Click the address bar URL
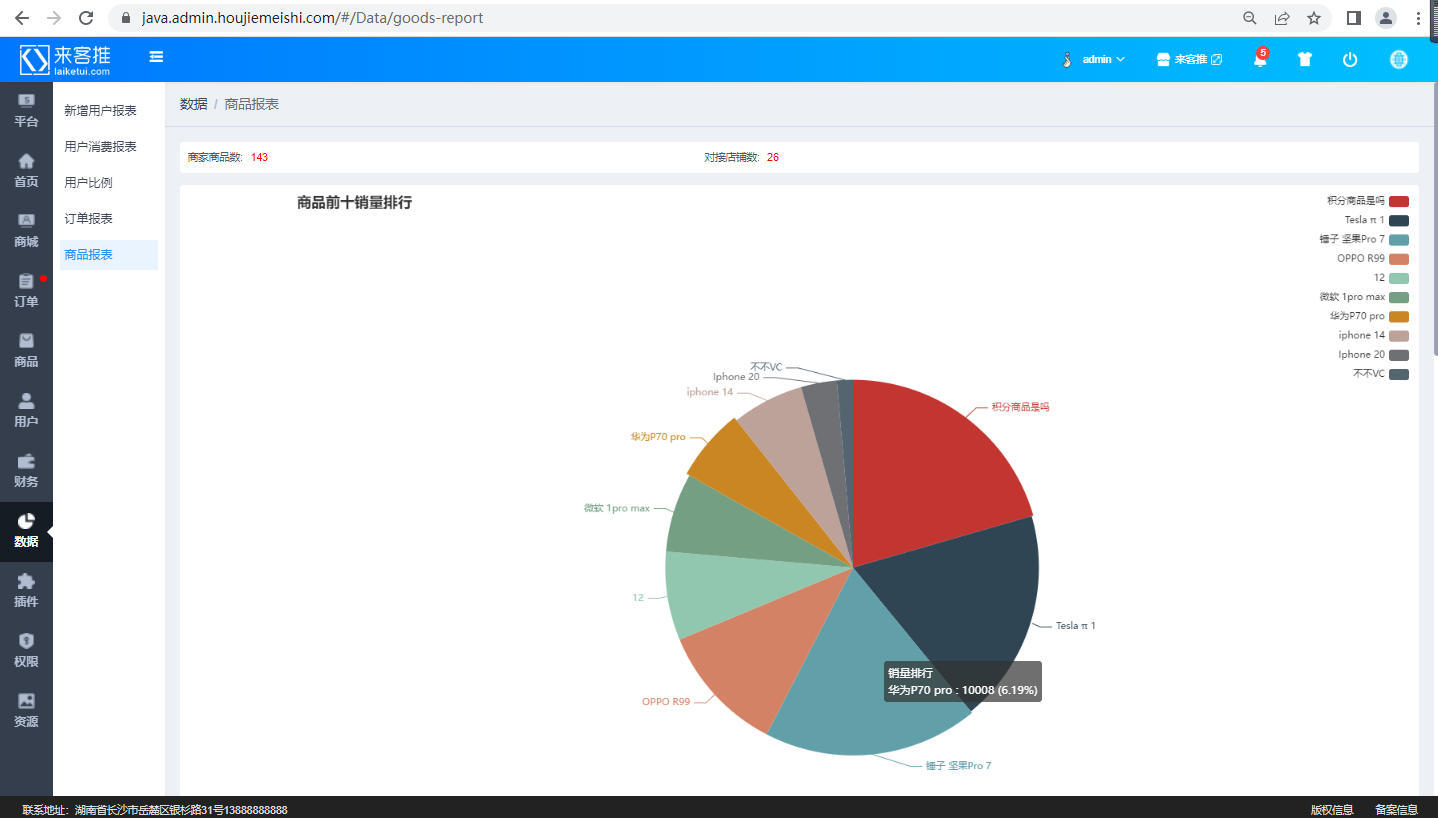 tap(313, 18)
